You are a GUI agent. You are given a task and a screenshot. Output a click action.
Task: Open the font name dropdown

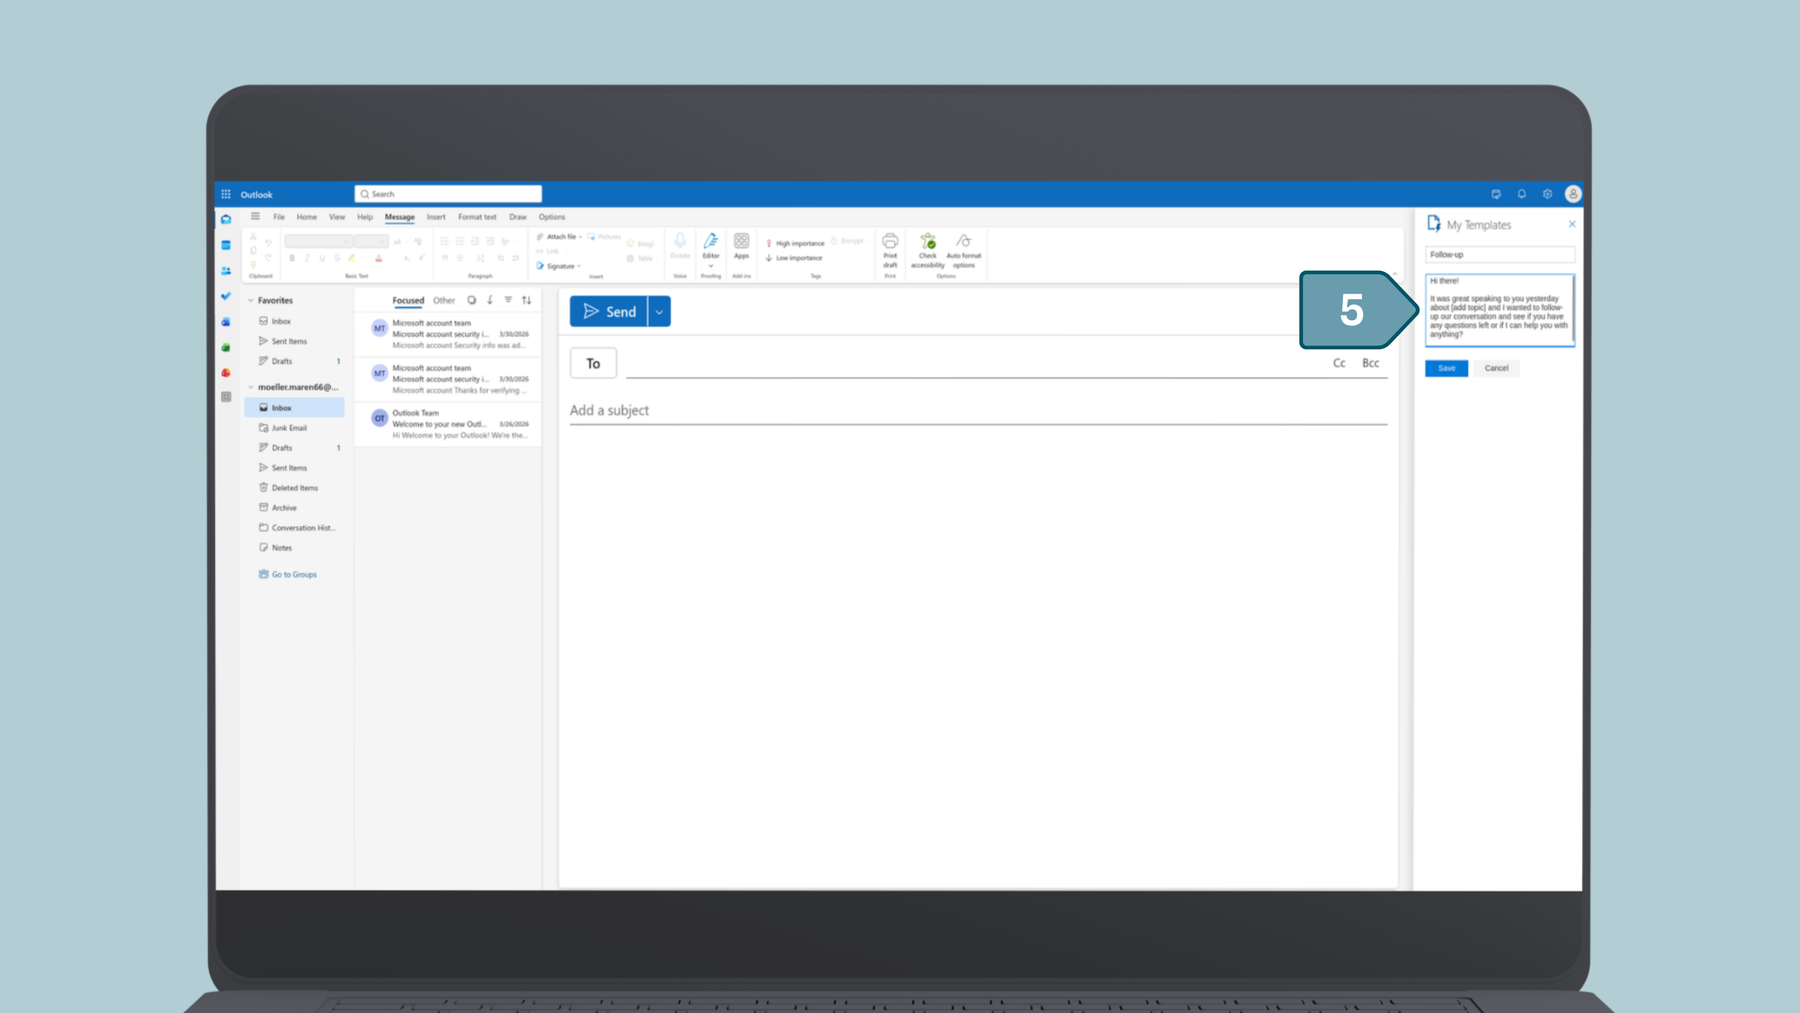point(319,241)
